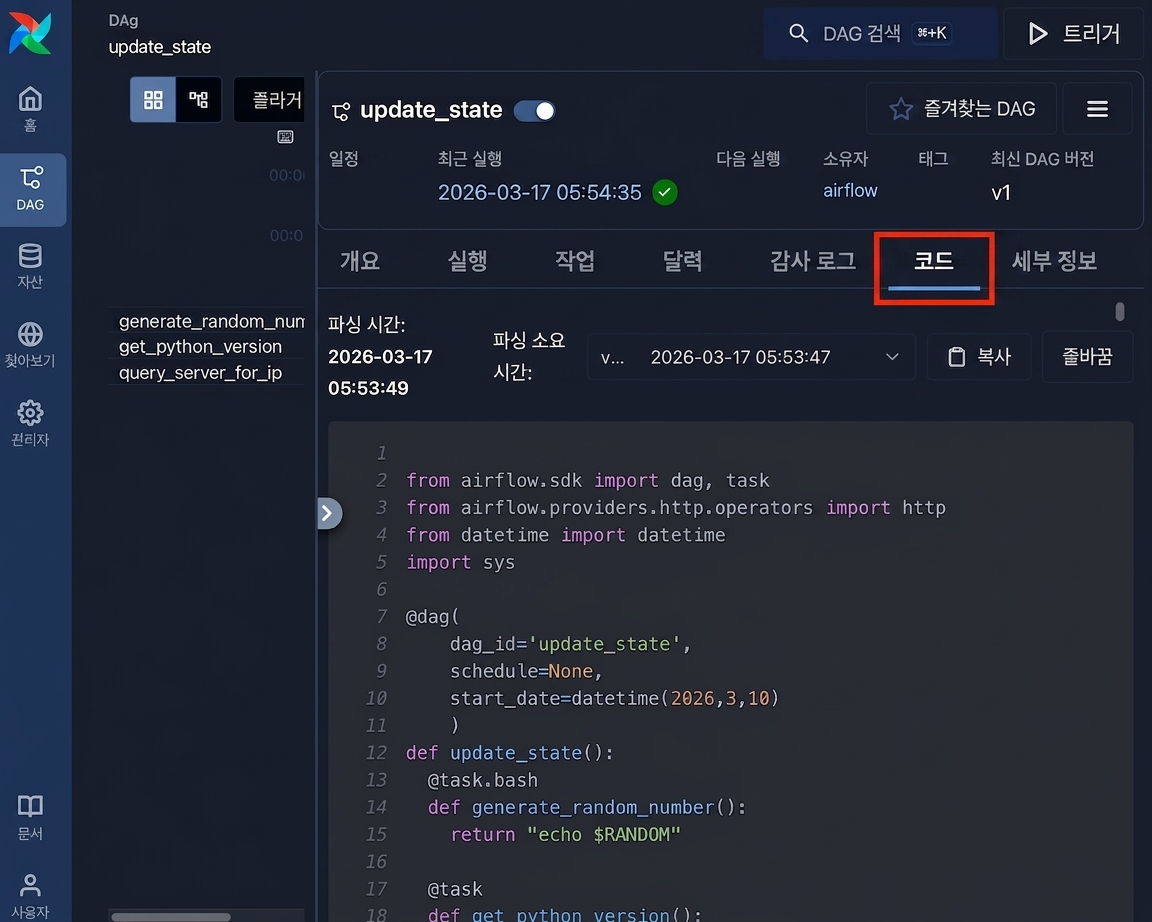Click the green success status icon
Screen dimensions: 1152x922
point(665,192)
